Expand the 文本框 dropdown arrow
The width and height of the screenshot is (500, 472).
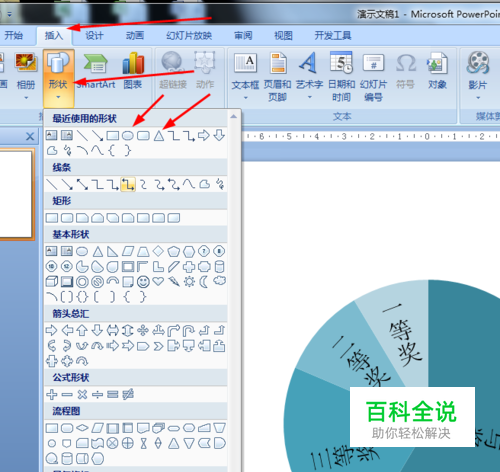click(x=246, y=98)
